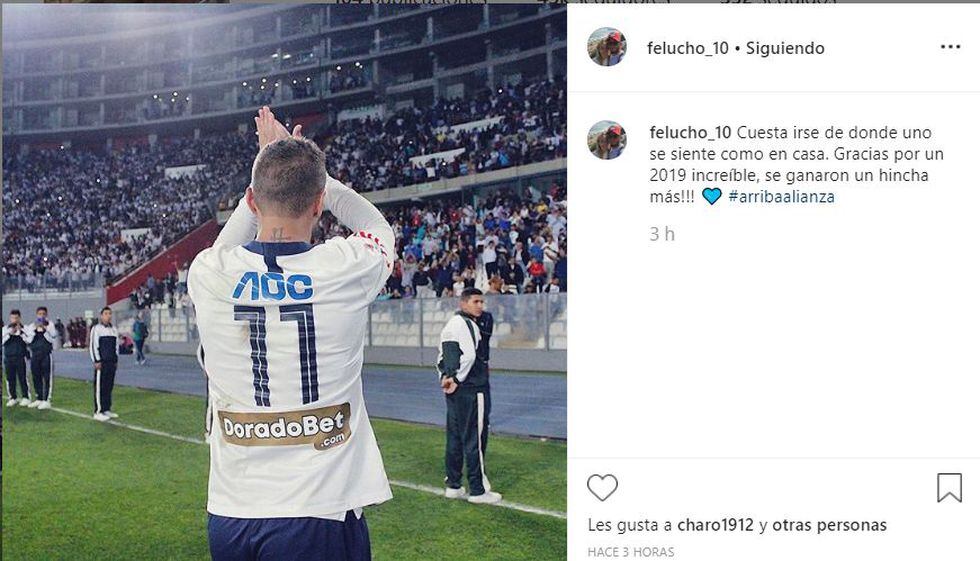This screenshot has width=980, height=561.
Task: Open the #arribaalianza hashtag
Action: point(781,196)
